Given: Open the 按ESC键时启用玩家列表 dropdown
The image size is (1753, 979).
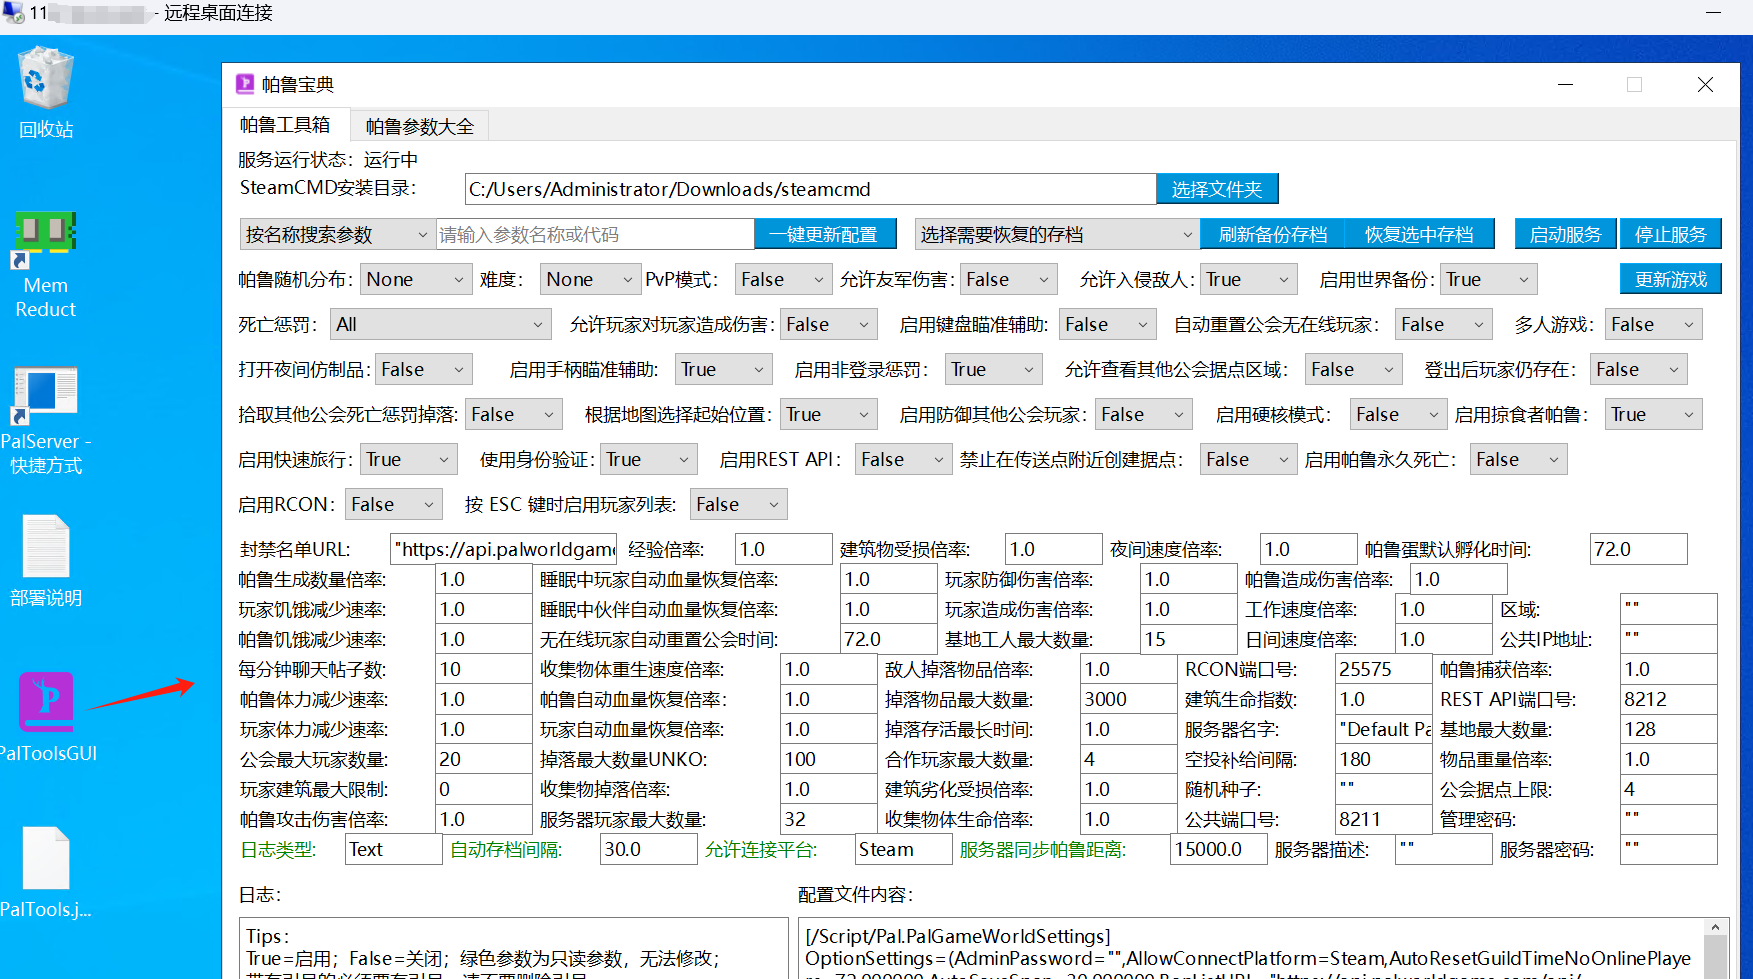Looking at the screenshot, I should pyautogui.click(x=739, y=504).
